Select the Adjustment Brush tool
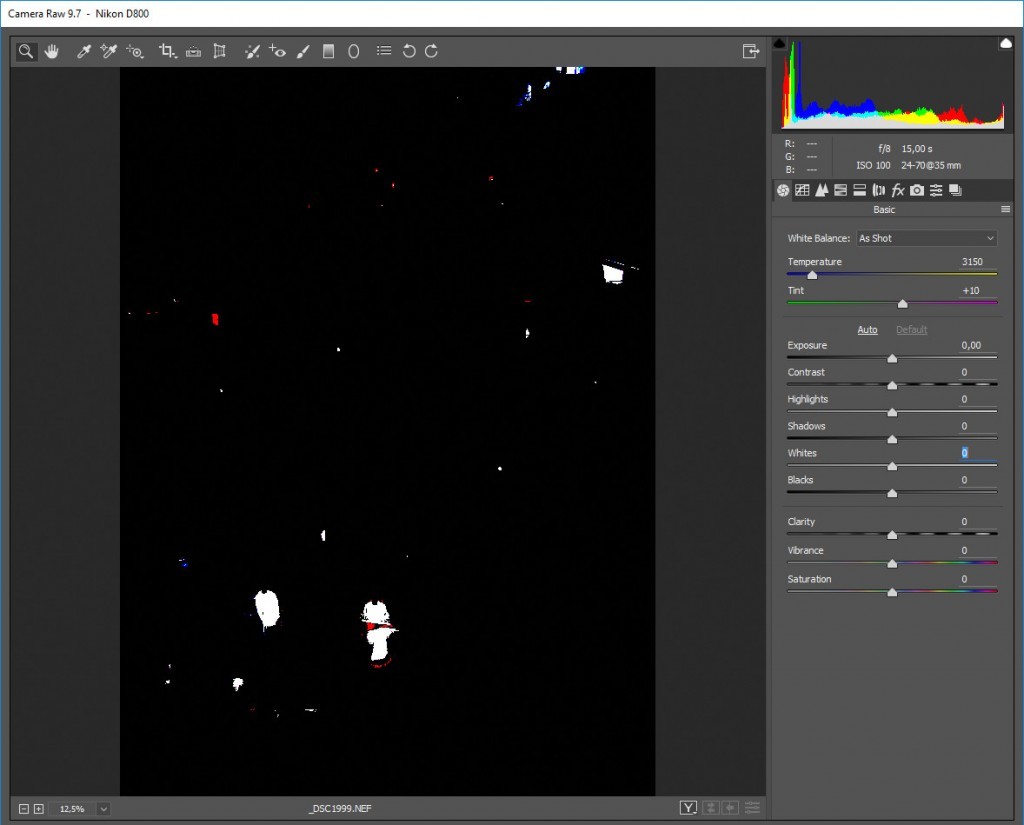 tap(303, 51)
